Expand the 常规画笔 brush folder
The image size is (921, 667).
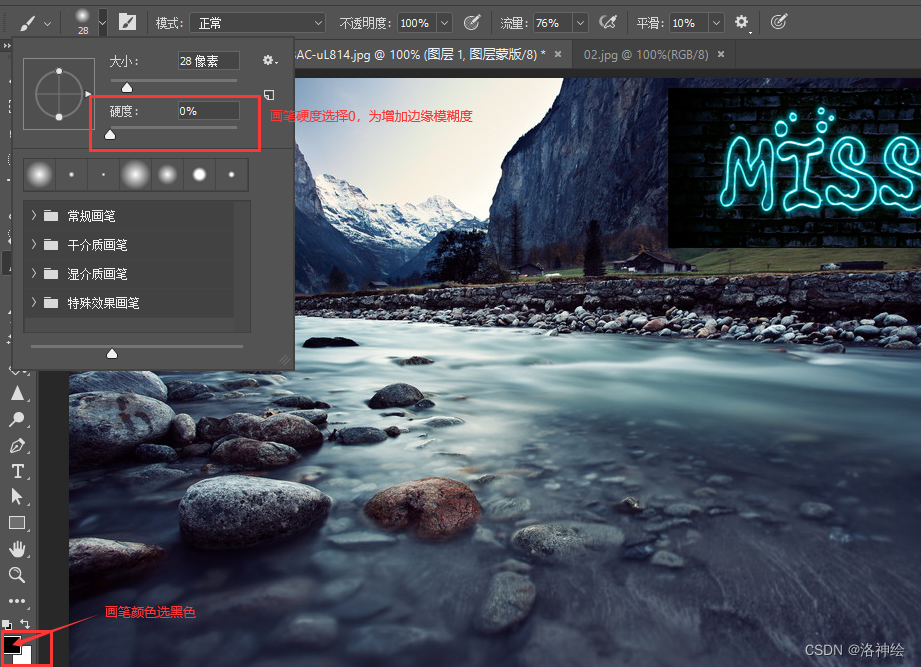33,215
